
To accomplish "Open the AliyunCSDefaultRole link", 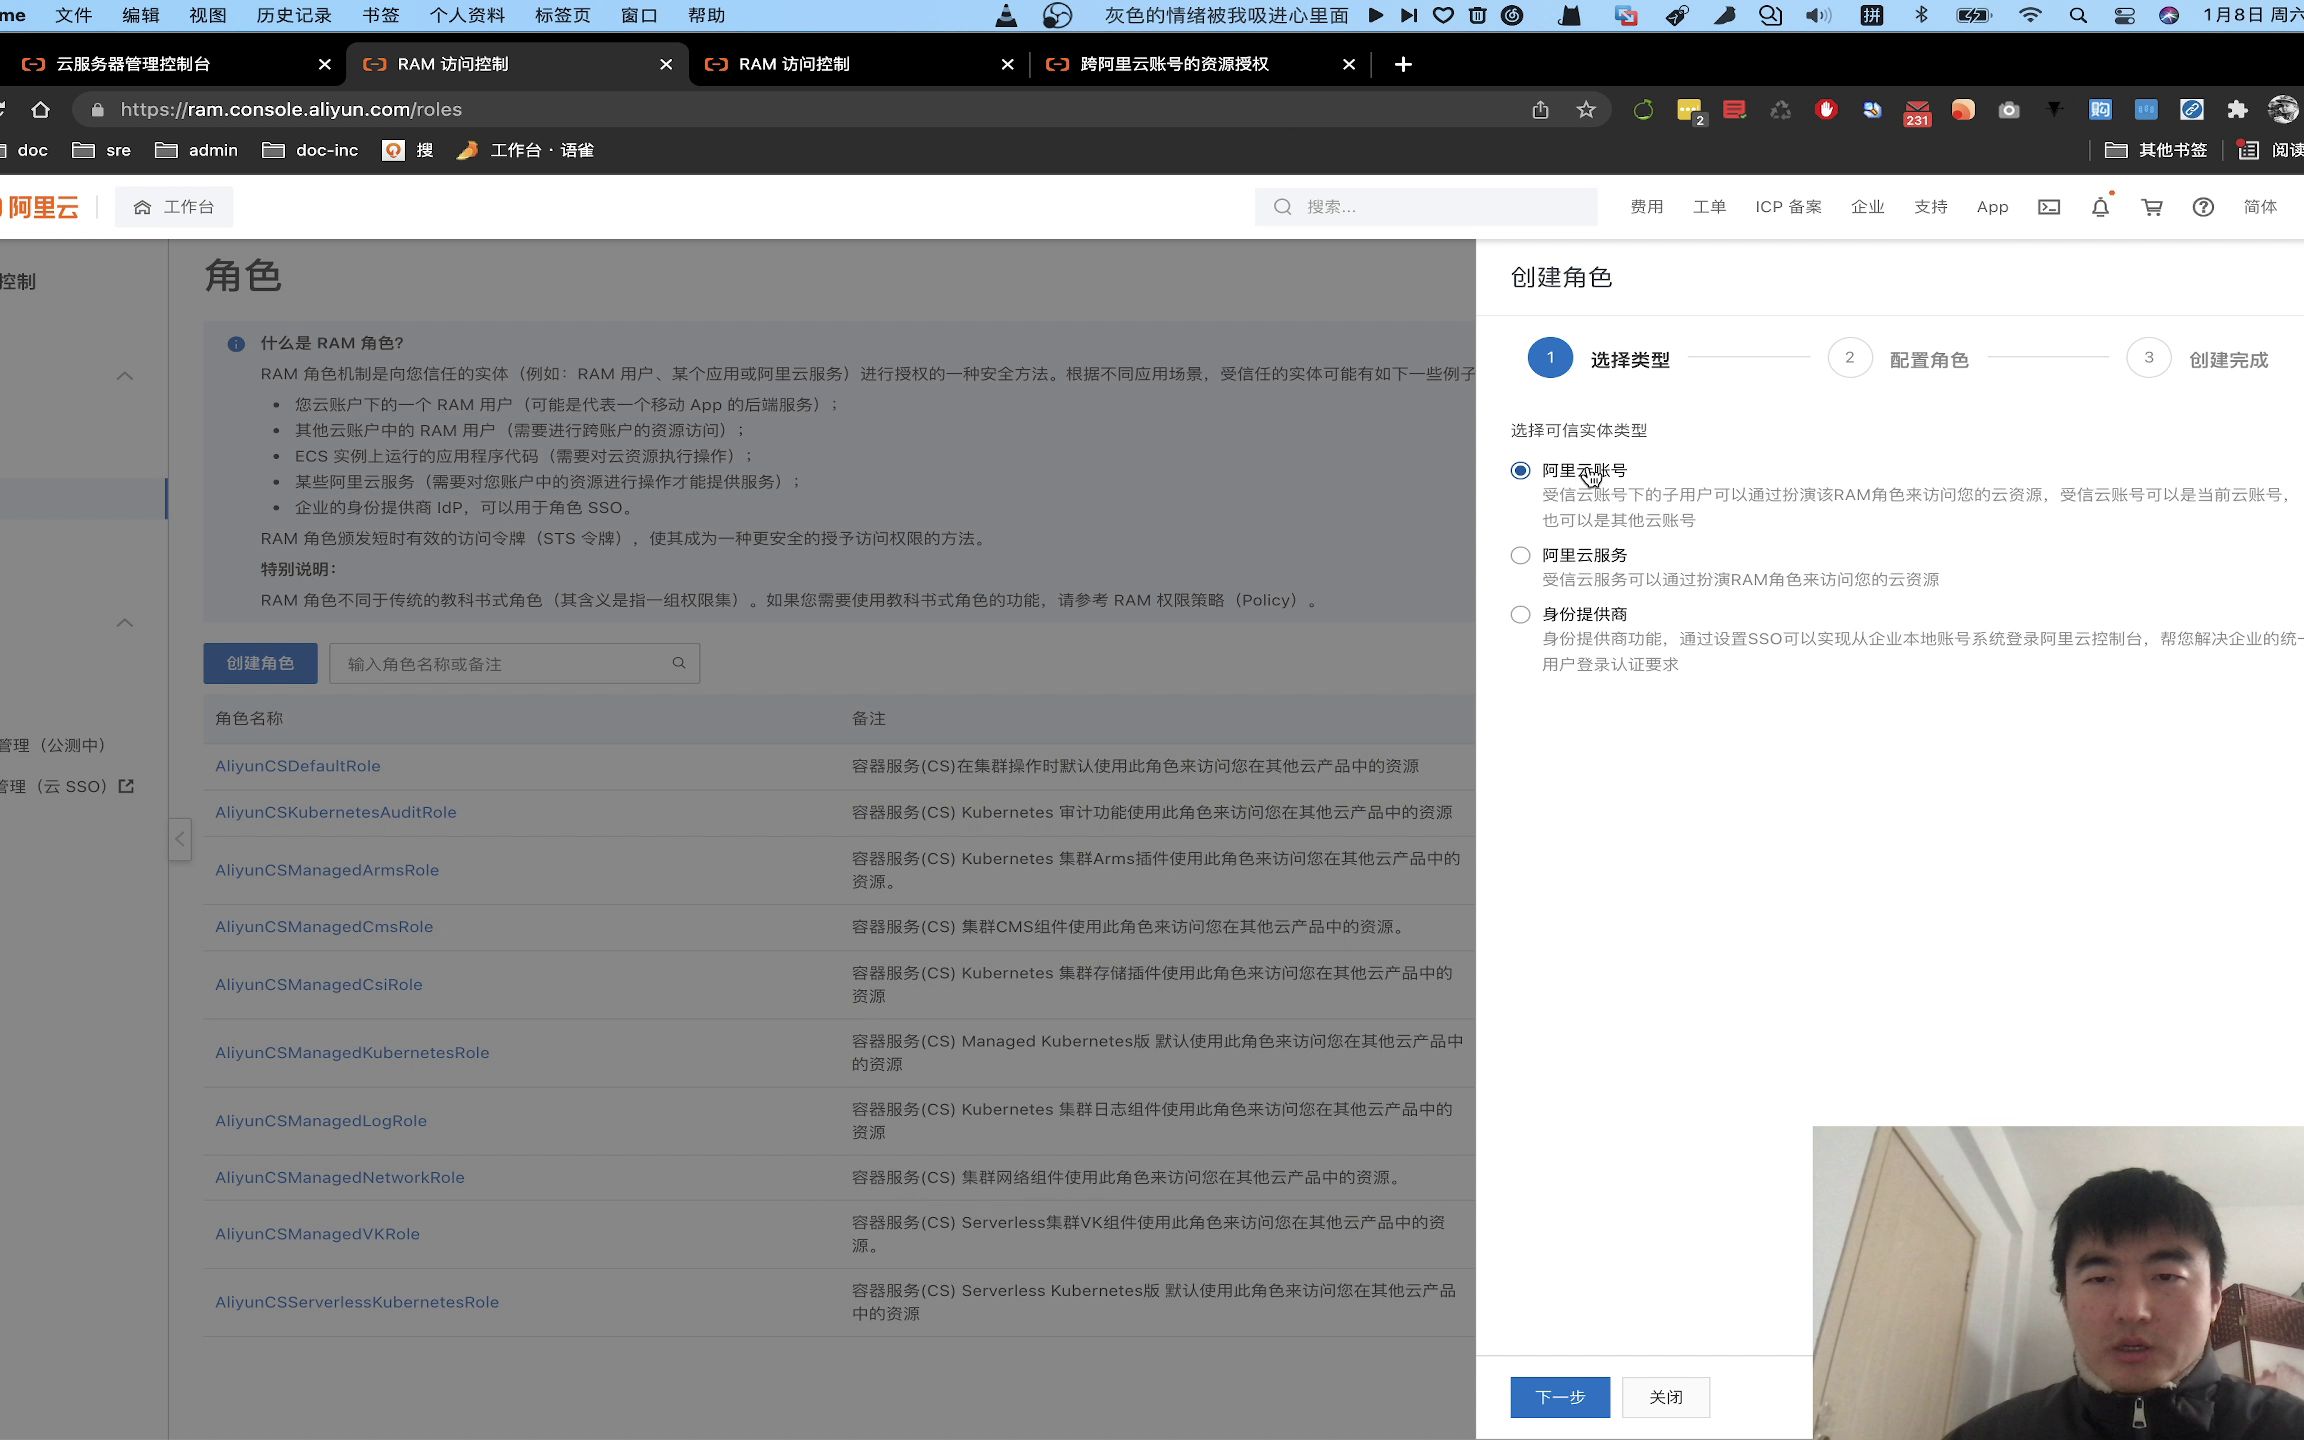I will [x=298, y=766].
